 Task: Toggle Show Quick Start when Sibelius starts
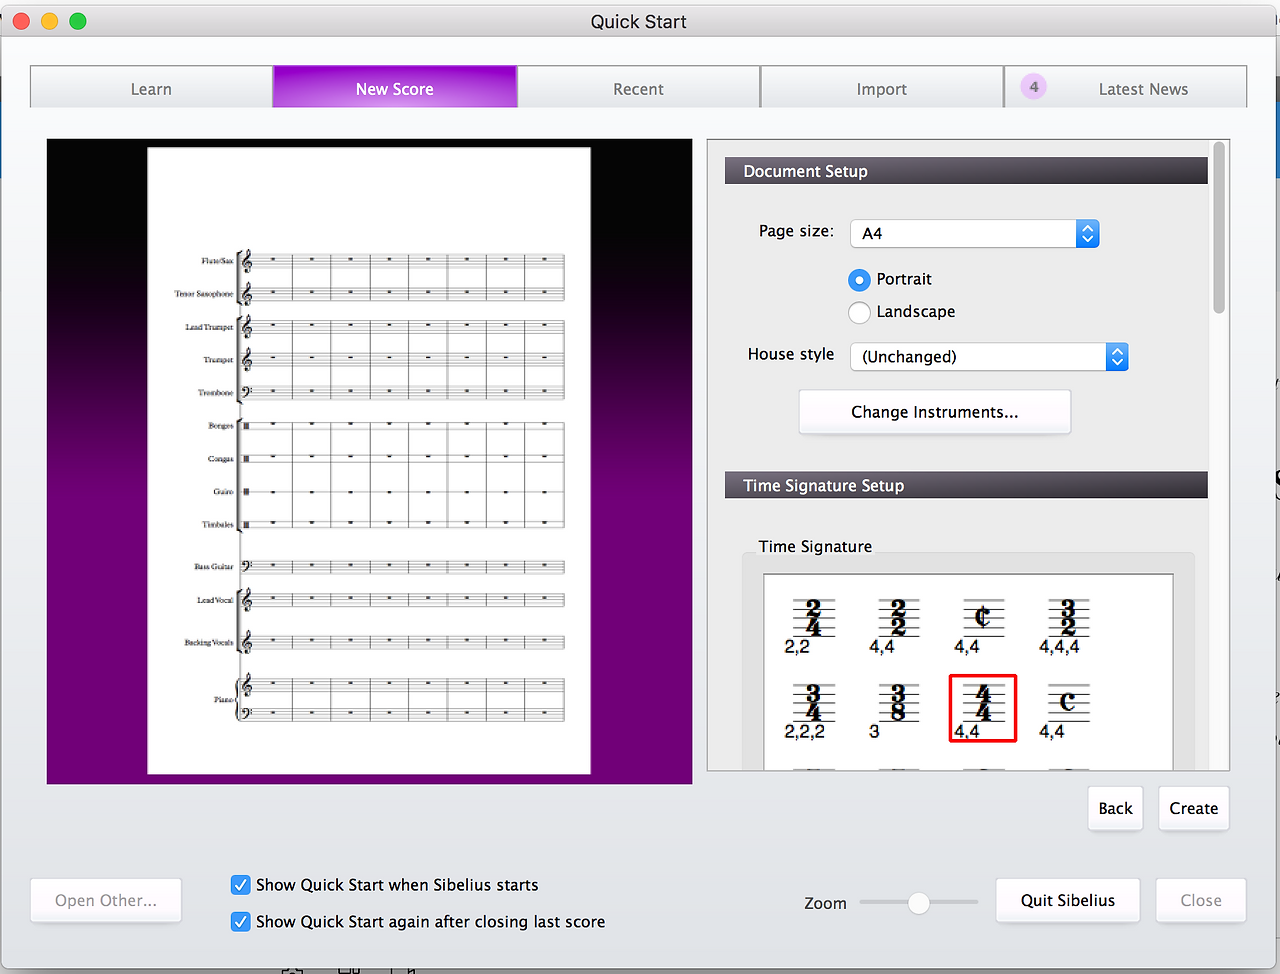coord(241,885)
